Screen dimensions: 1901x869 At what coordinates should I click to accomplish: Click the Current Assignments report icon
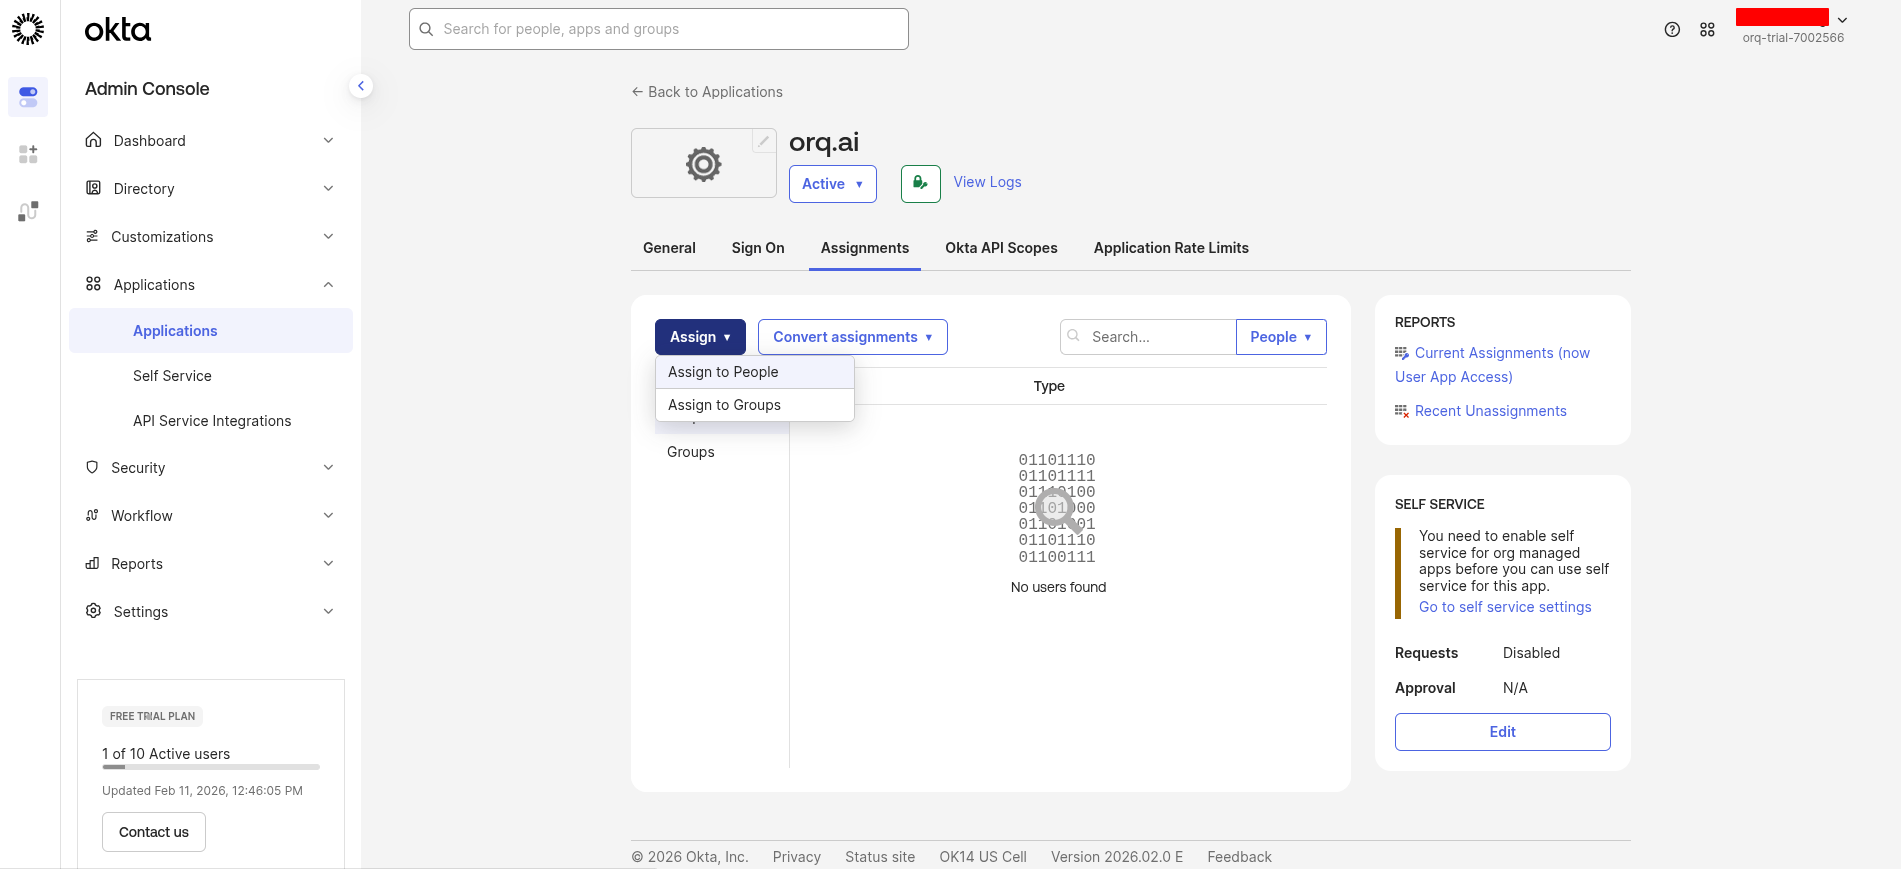(x=1402, y=353)
